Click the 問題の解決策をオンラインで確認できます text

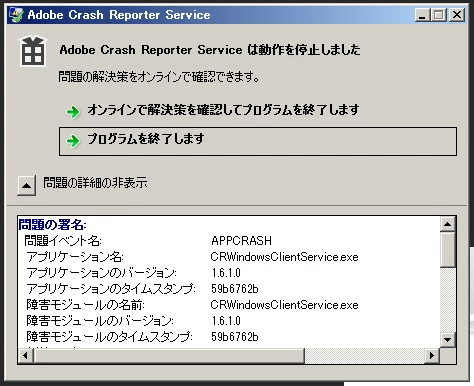(159, 77)
